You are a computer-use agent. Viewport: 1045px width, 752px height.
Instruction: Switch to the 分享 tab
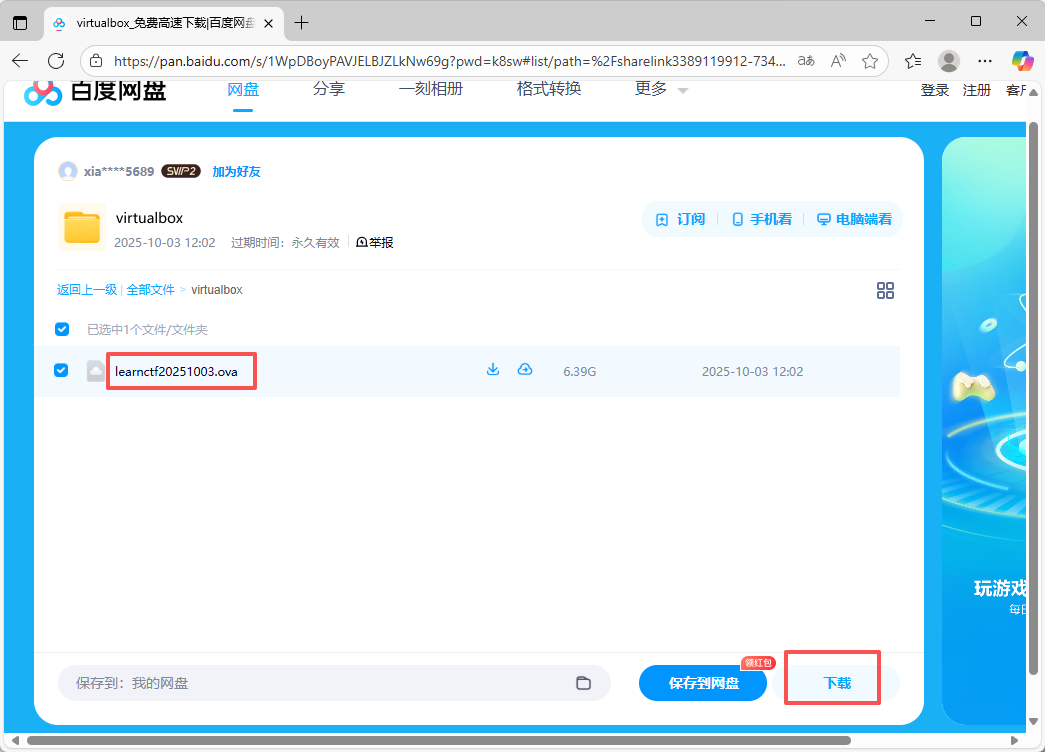pos(328,89)
